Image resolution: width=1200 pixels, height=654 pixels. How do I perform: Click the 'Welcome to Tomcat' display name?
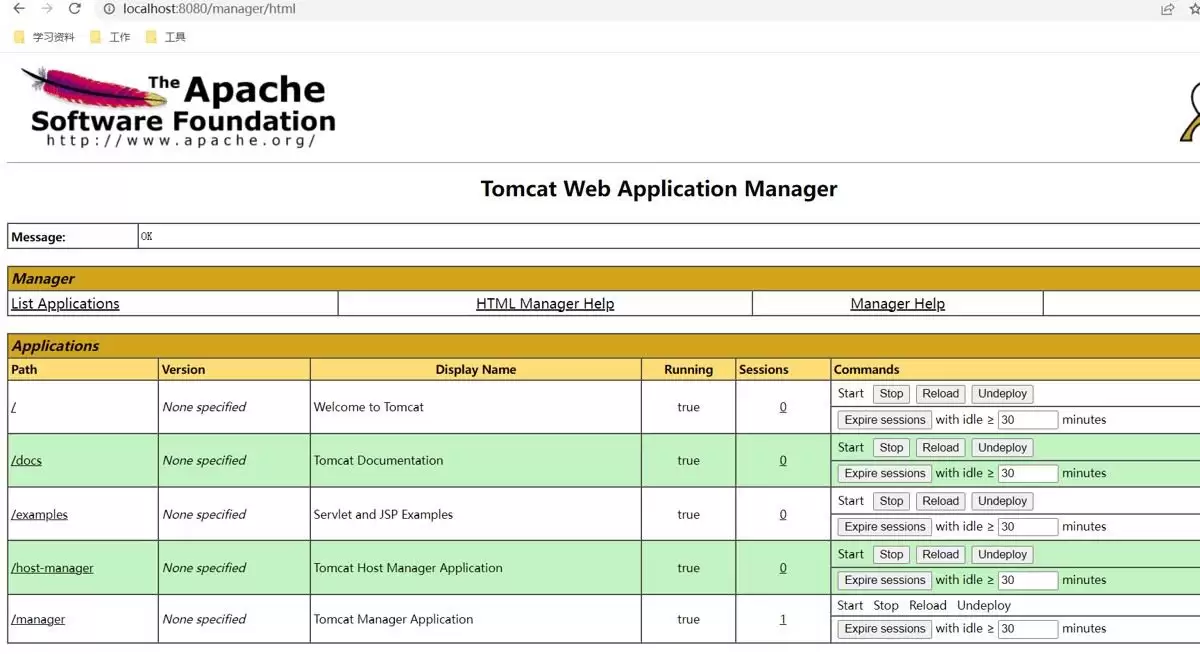point(369,407)
